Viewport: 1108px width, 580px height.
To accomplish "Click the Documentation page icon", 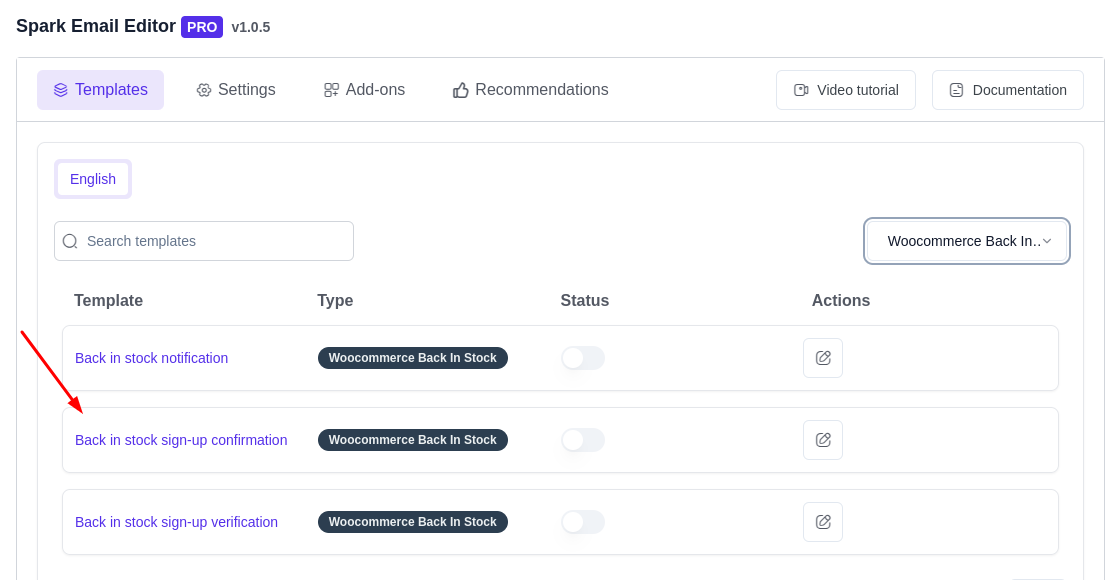I will 956,90.
